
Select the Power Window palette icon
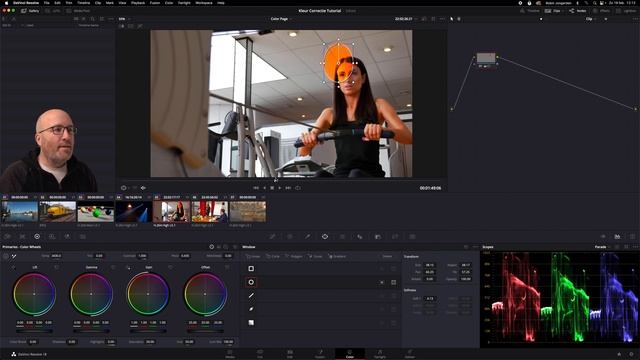tap(325, 236)
